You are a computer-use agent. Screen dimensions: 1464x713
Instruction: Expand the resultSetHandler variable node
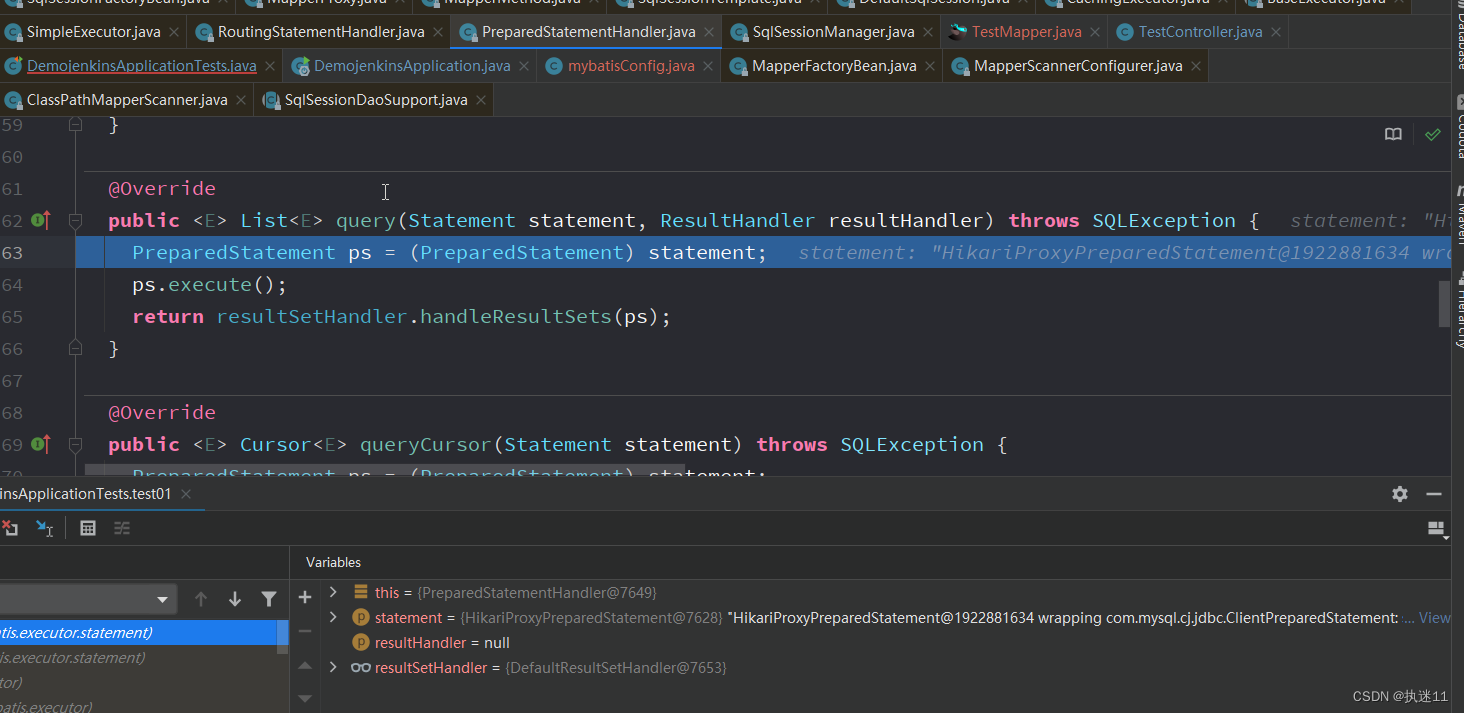(x=333, y=667)
